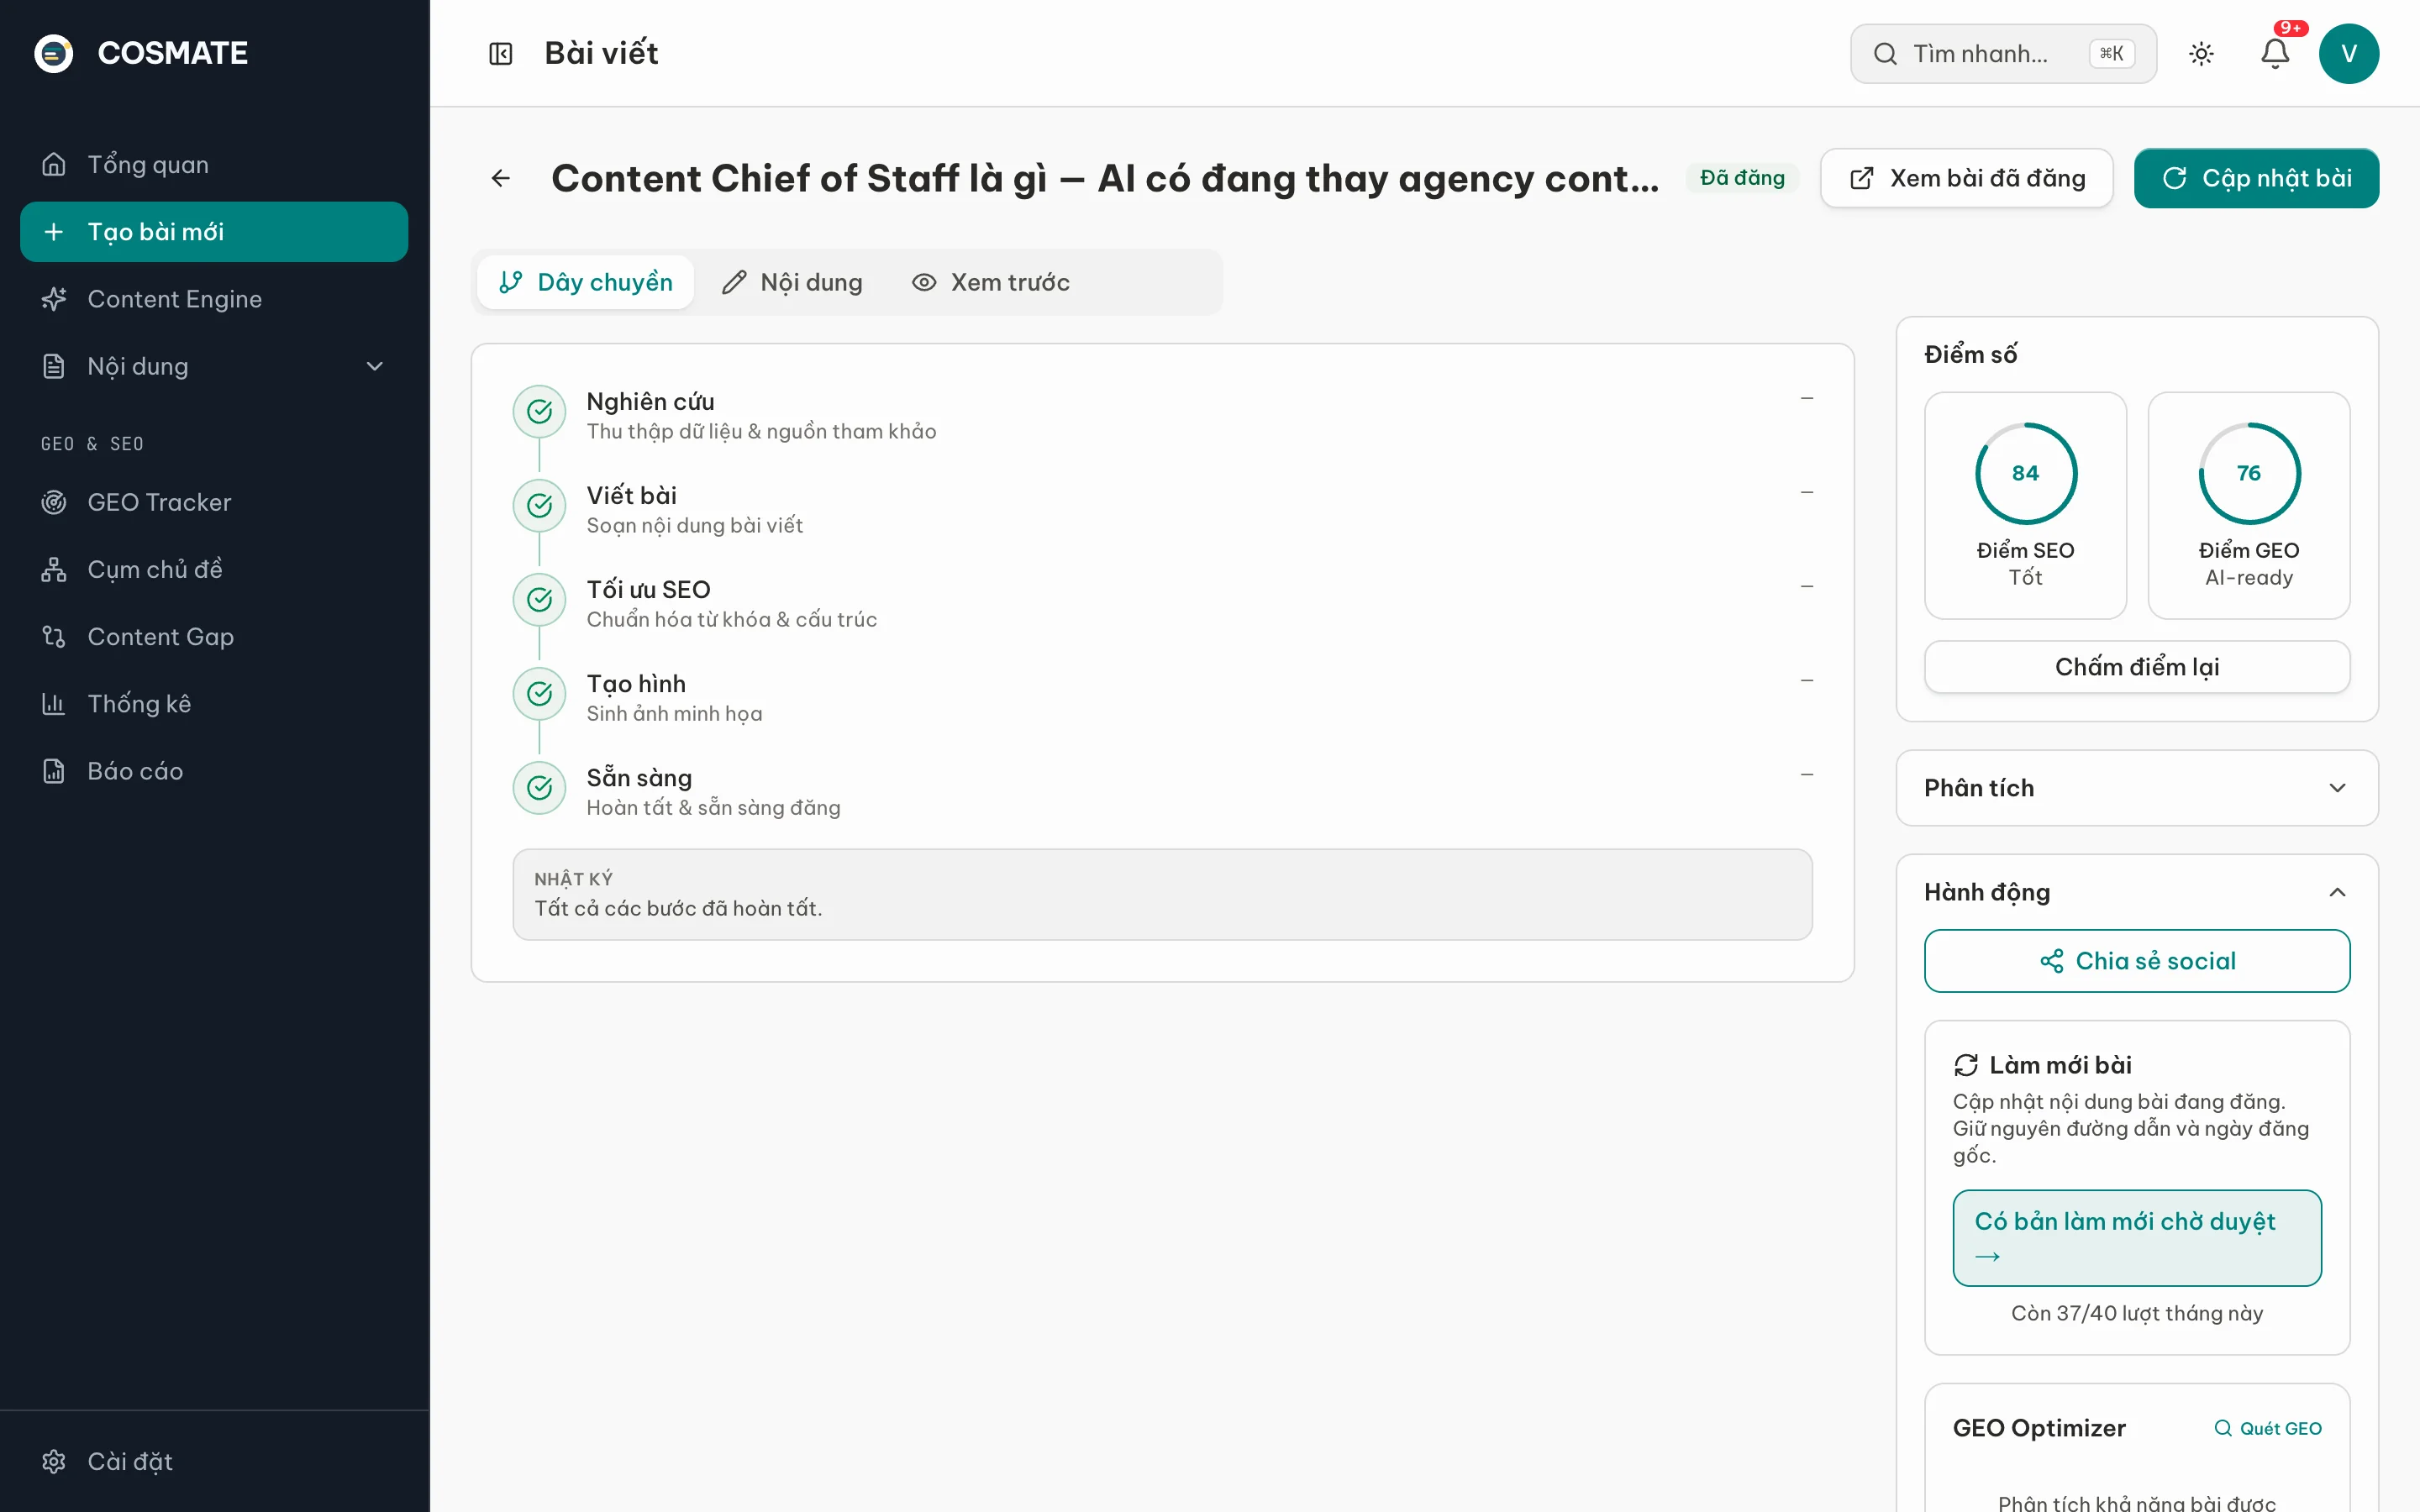Click the Cập nhật bài button
The height and width of the screenshot is (1512, 2420).
pyautogui.click(x=2256, y=178)
